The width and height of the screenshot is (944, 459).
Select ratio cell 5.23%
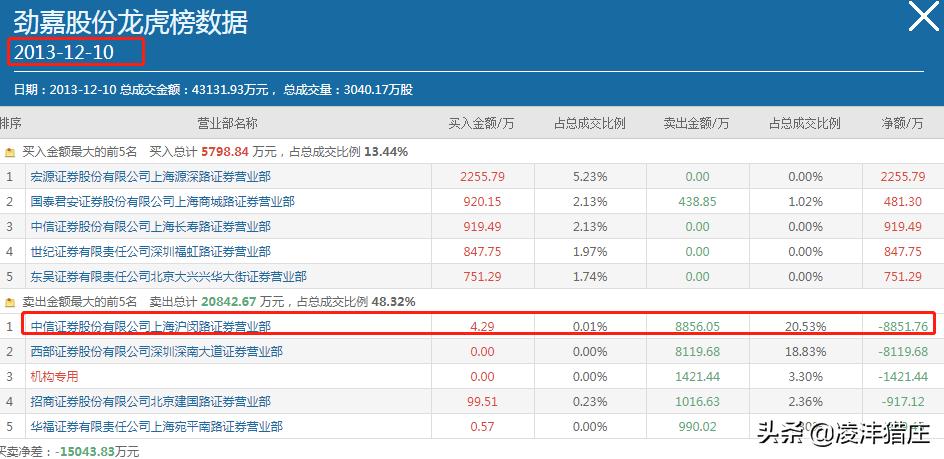[x=589, y=177]
